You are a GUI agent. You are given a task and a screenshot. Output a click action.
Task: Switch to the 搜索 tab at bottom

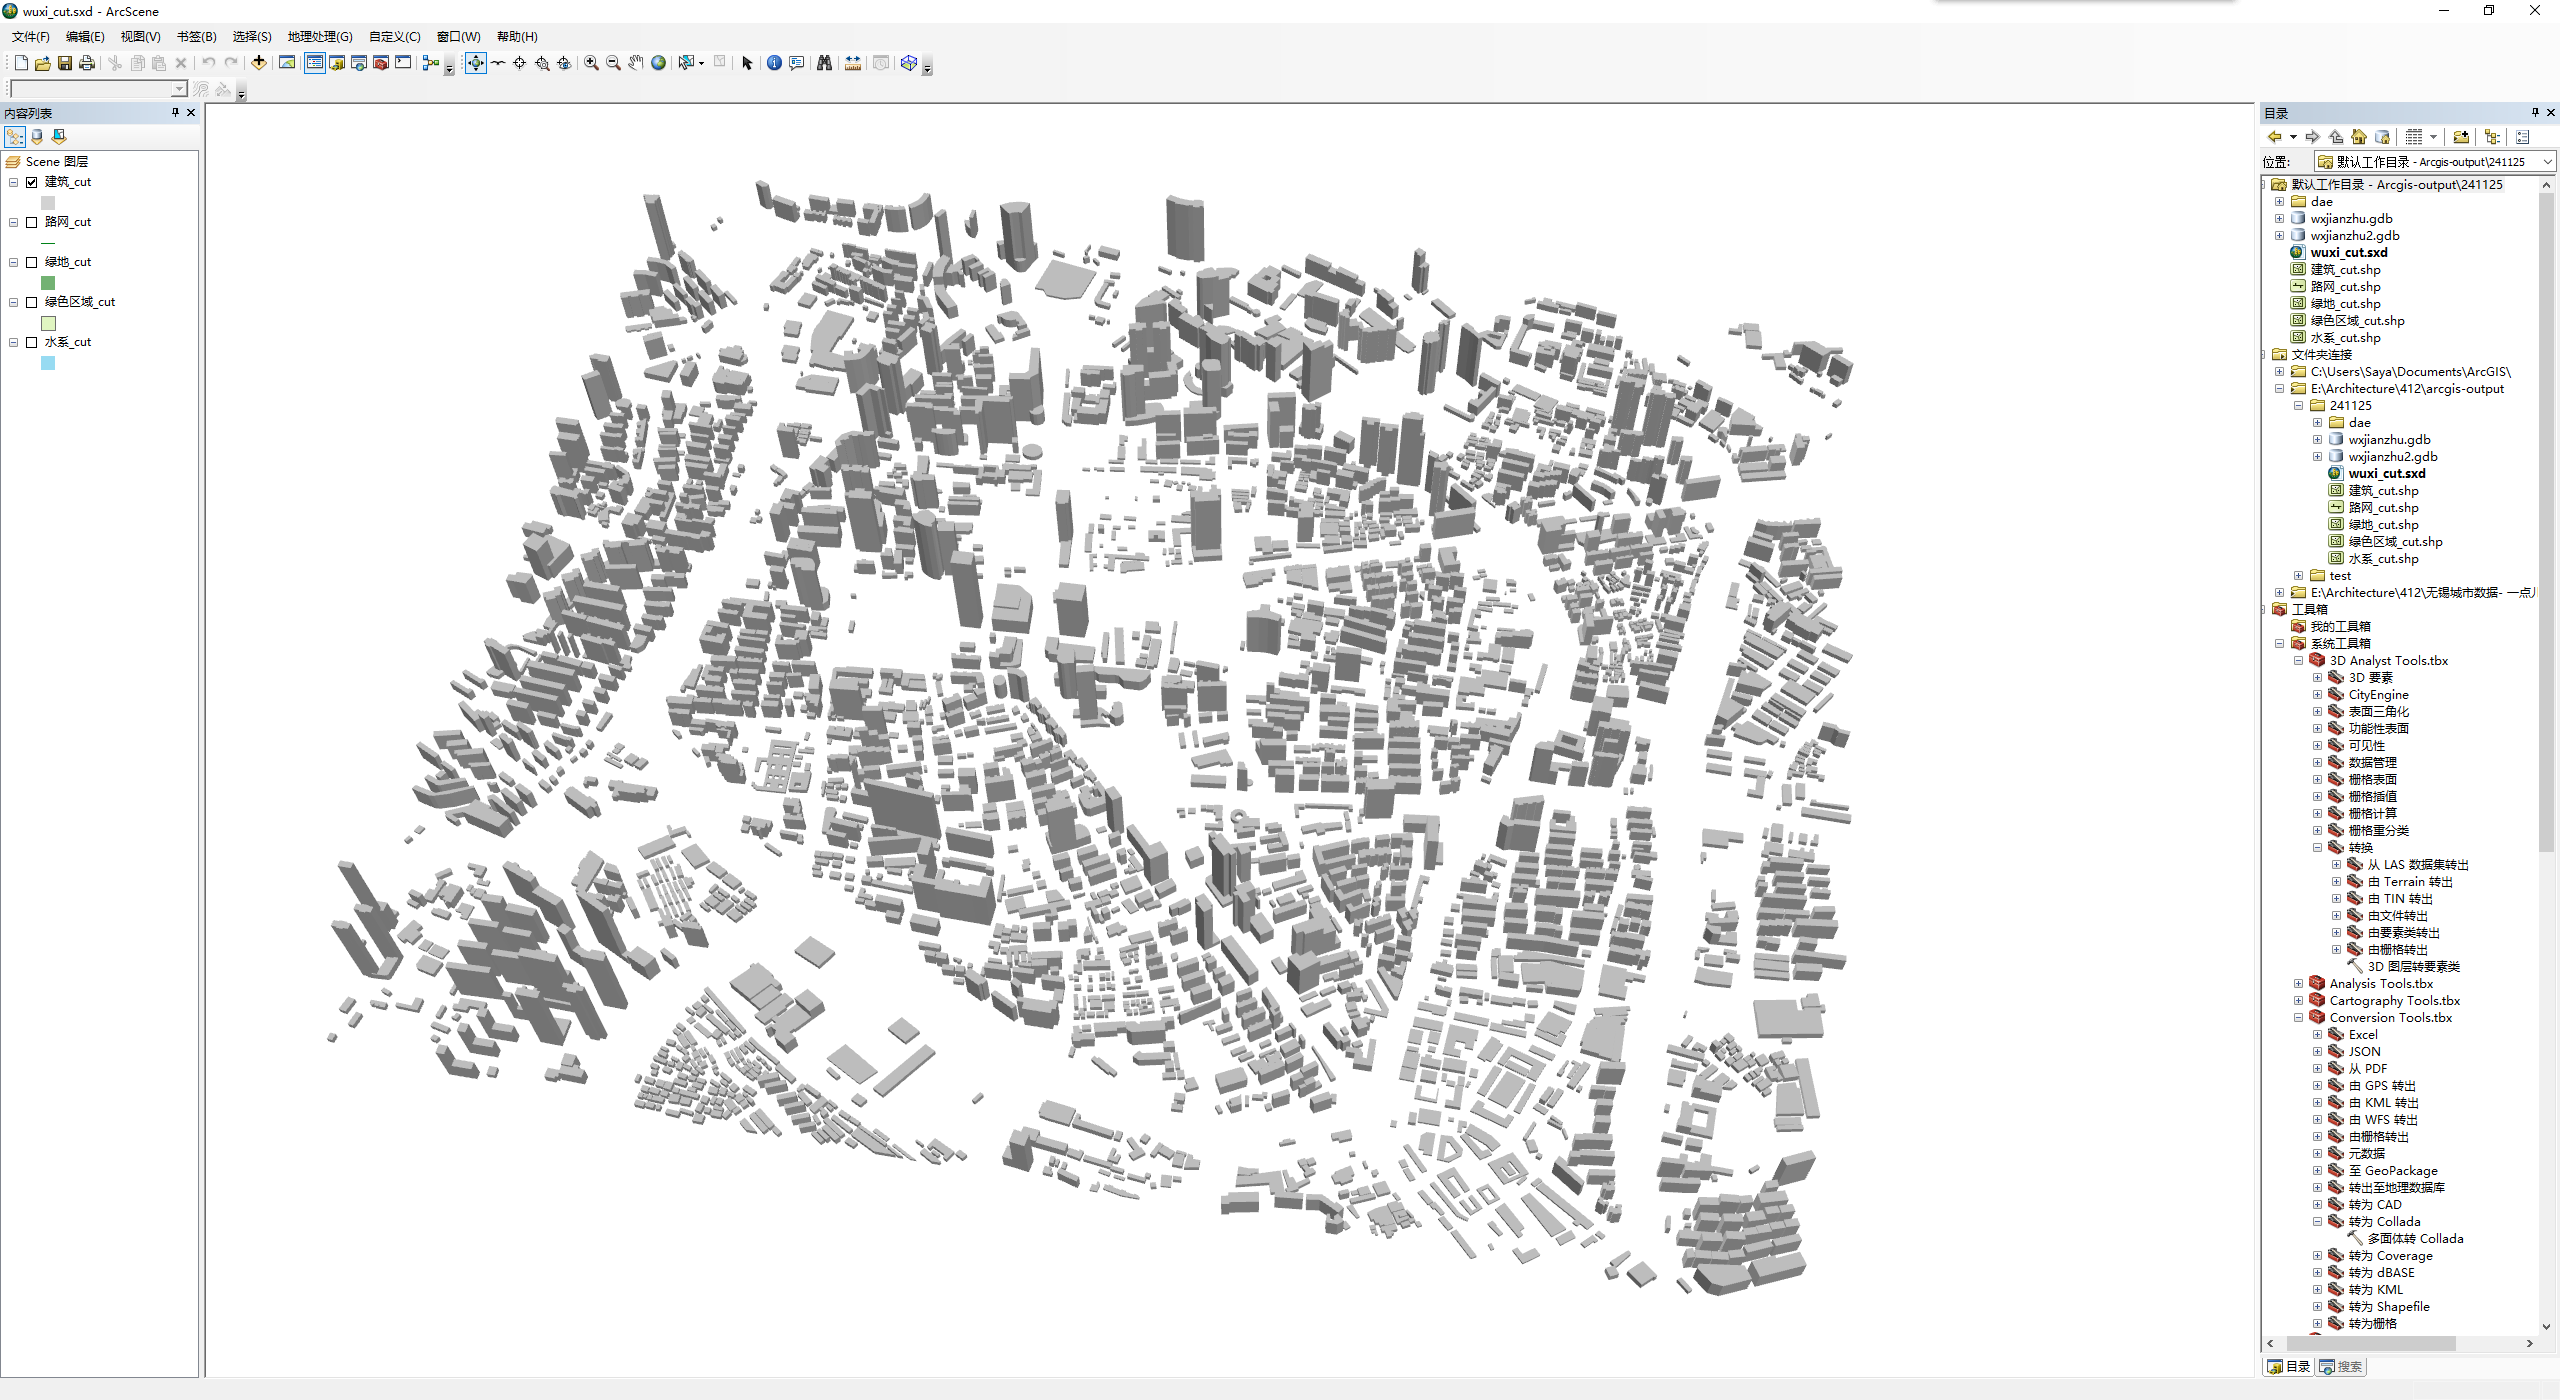point(2341,1366)
